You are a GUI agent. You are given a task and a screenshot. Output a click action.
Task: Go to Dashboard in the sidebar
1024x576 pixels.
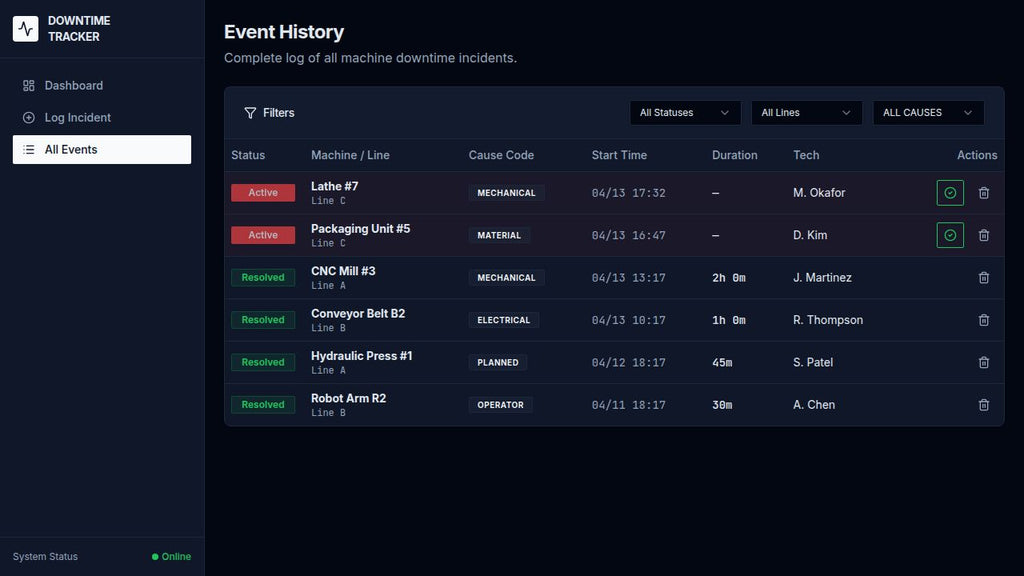(x=73, y=86)
